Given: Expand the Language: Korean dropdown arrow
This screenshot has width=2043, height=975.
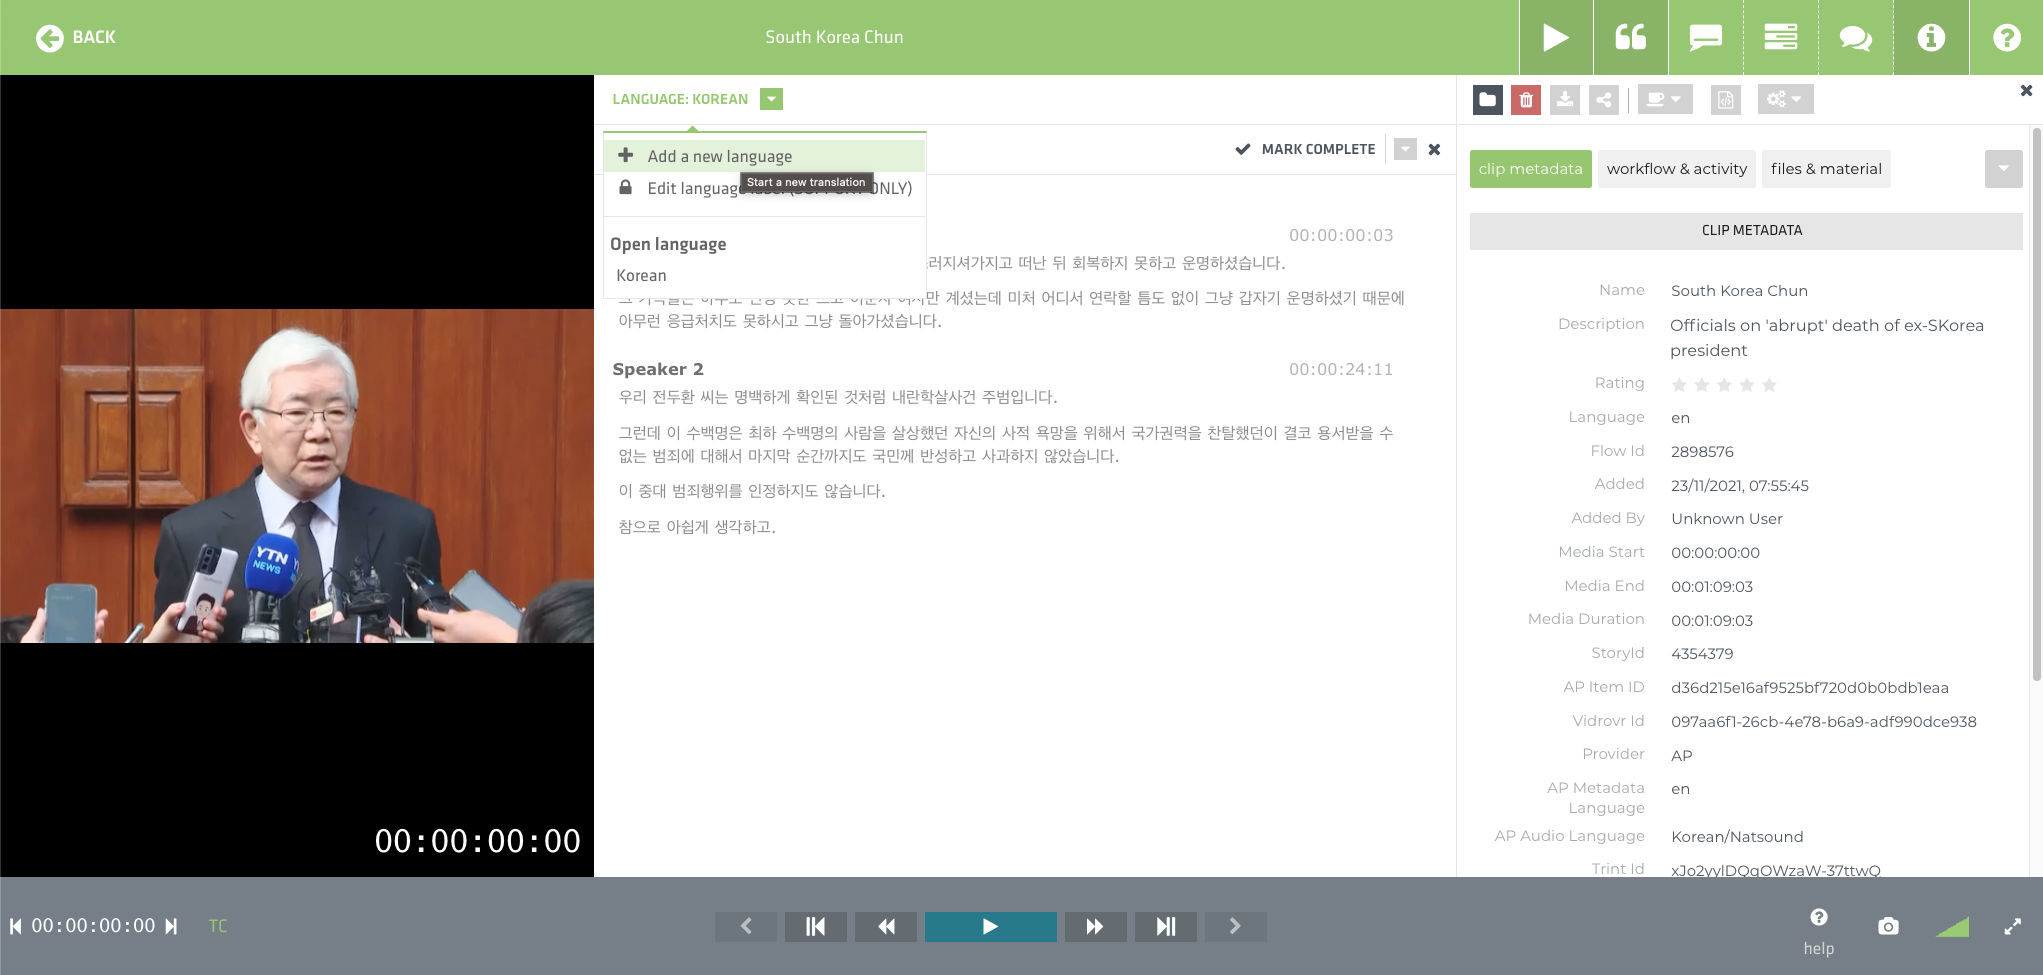Looking at the screenshot, I should 771,99.
